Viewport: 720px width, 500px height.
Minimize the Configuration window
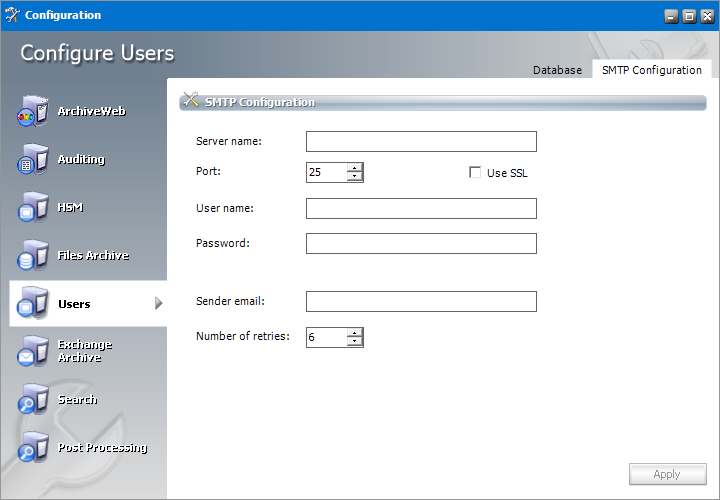tap(671, 17)
